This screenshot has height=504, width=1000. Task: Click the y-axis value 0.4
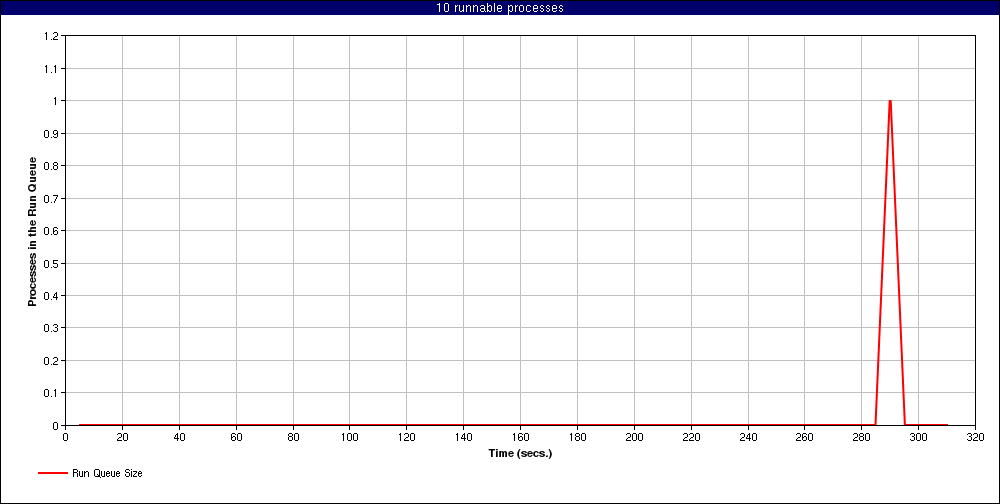pyautogui.click(x=53, y=295)
